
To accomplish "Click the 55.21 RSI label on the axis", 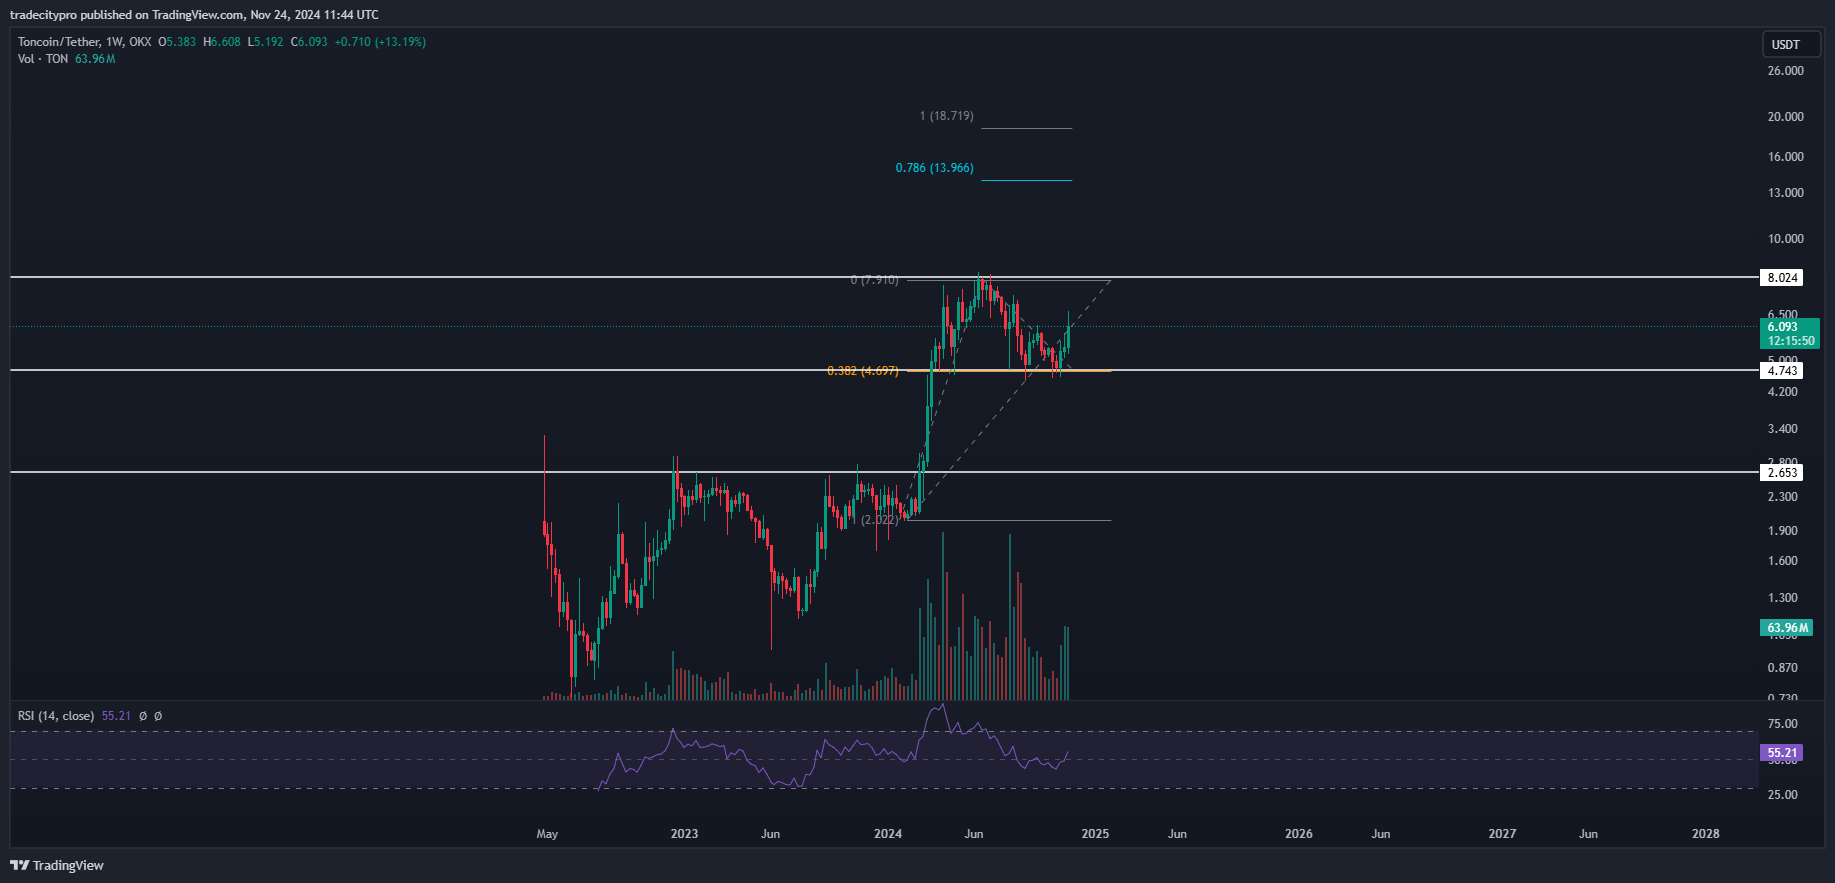I will click(1781, 753).
